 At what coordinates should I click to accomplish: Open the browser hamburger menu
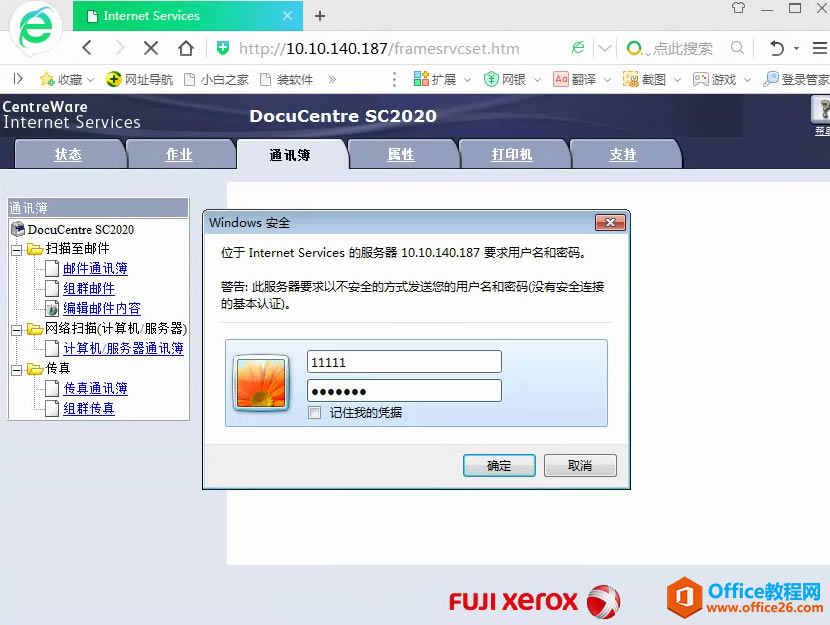[820, 48]
